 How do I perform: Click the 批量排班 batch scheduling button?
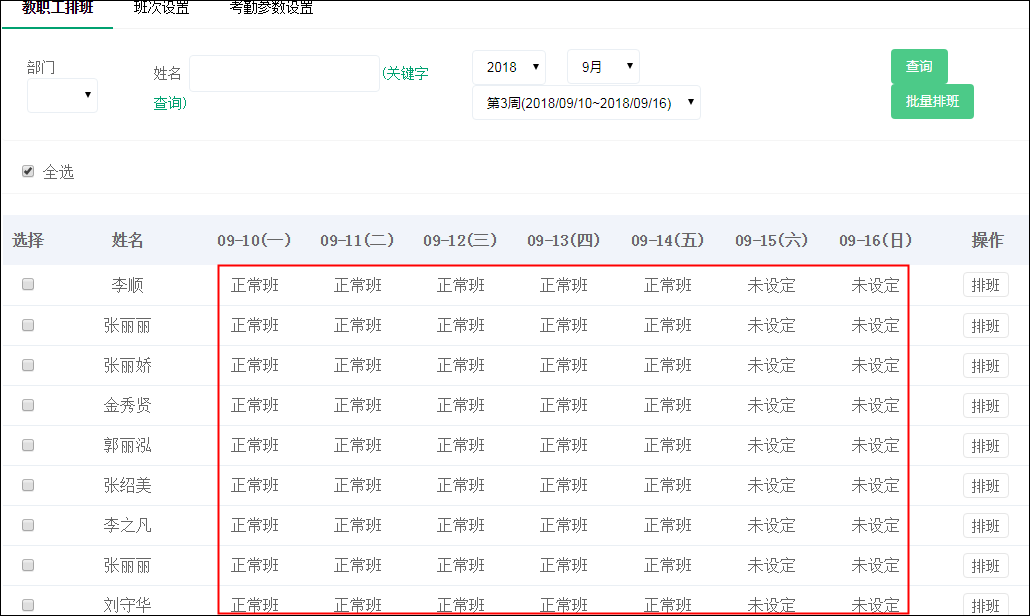[932, 101]
